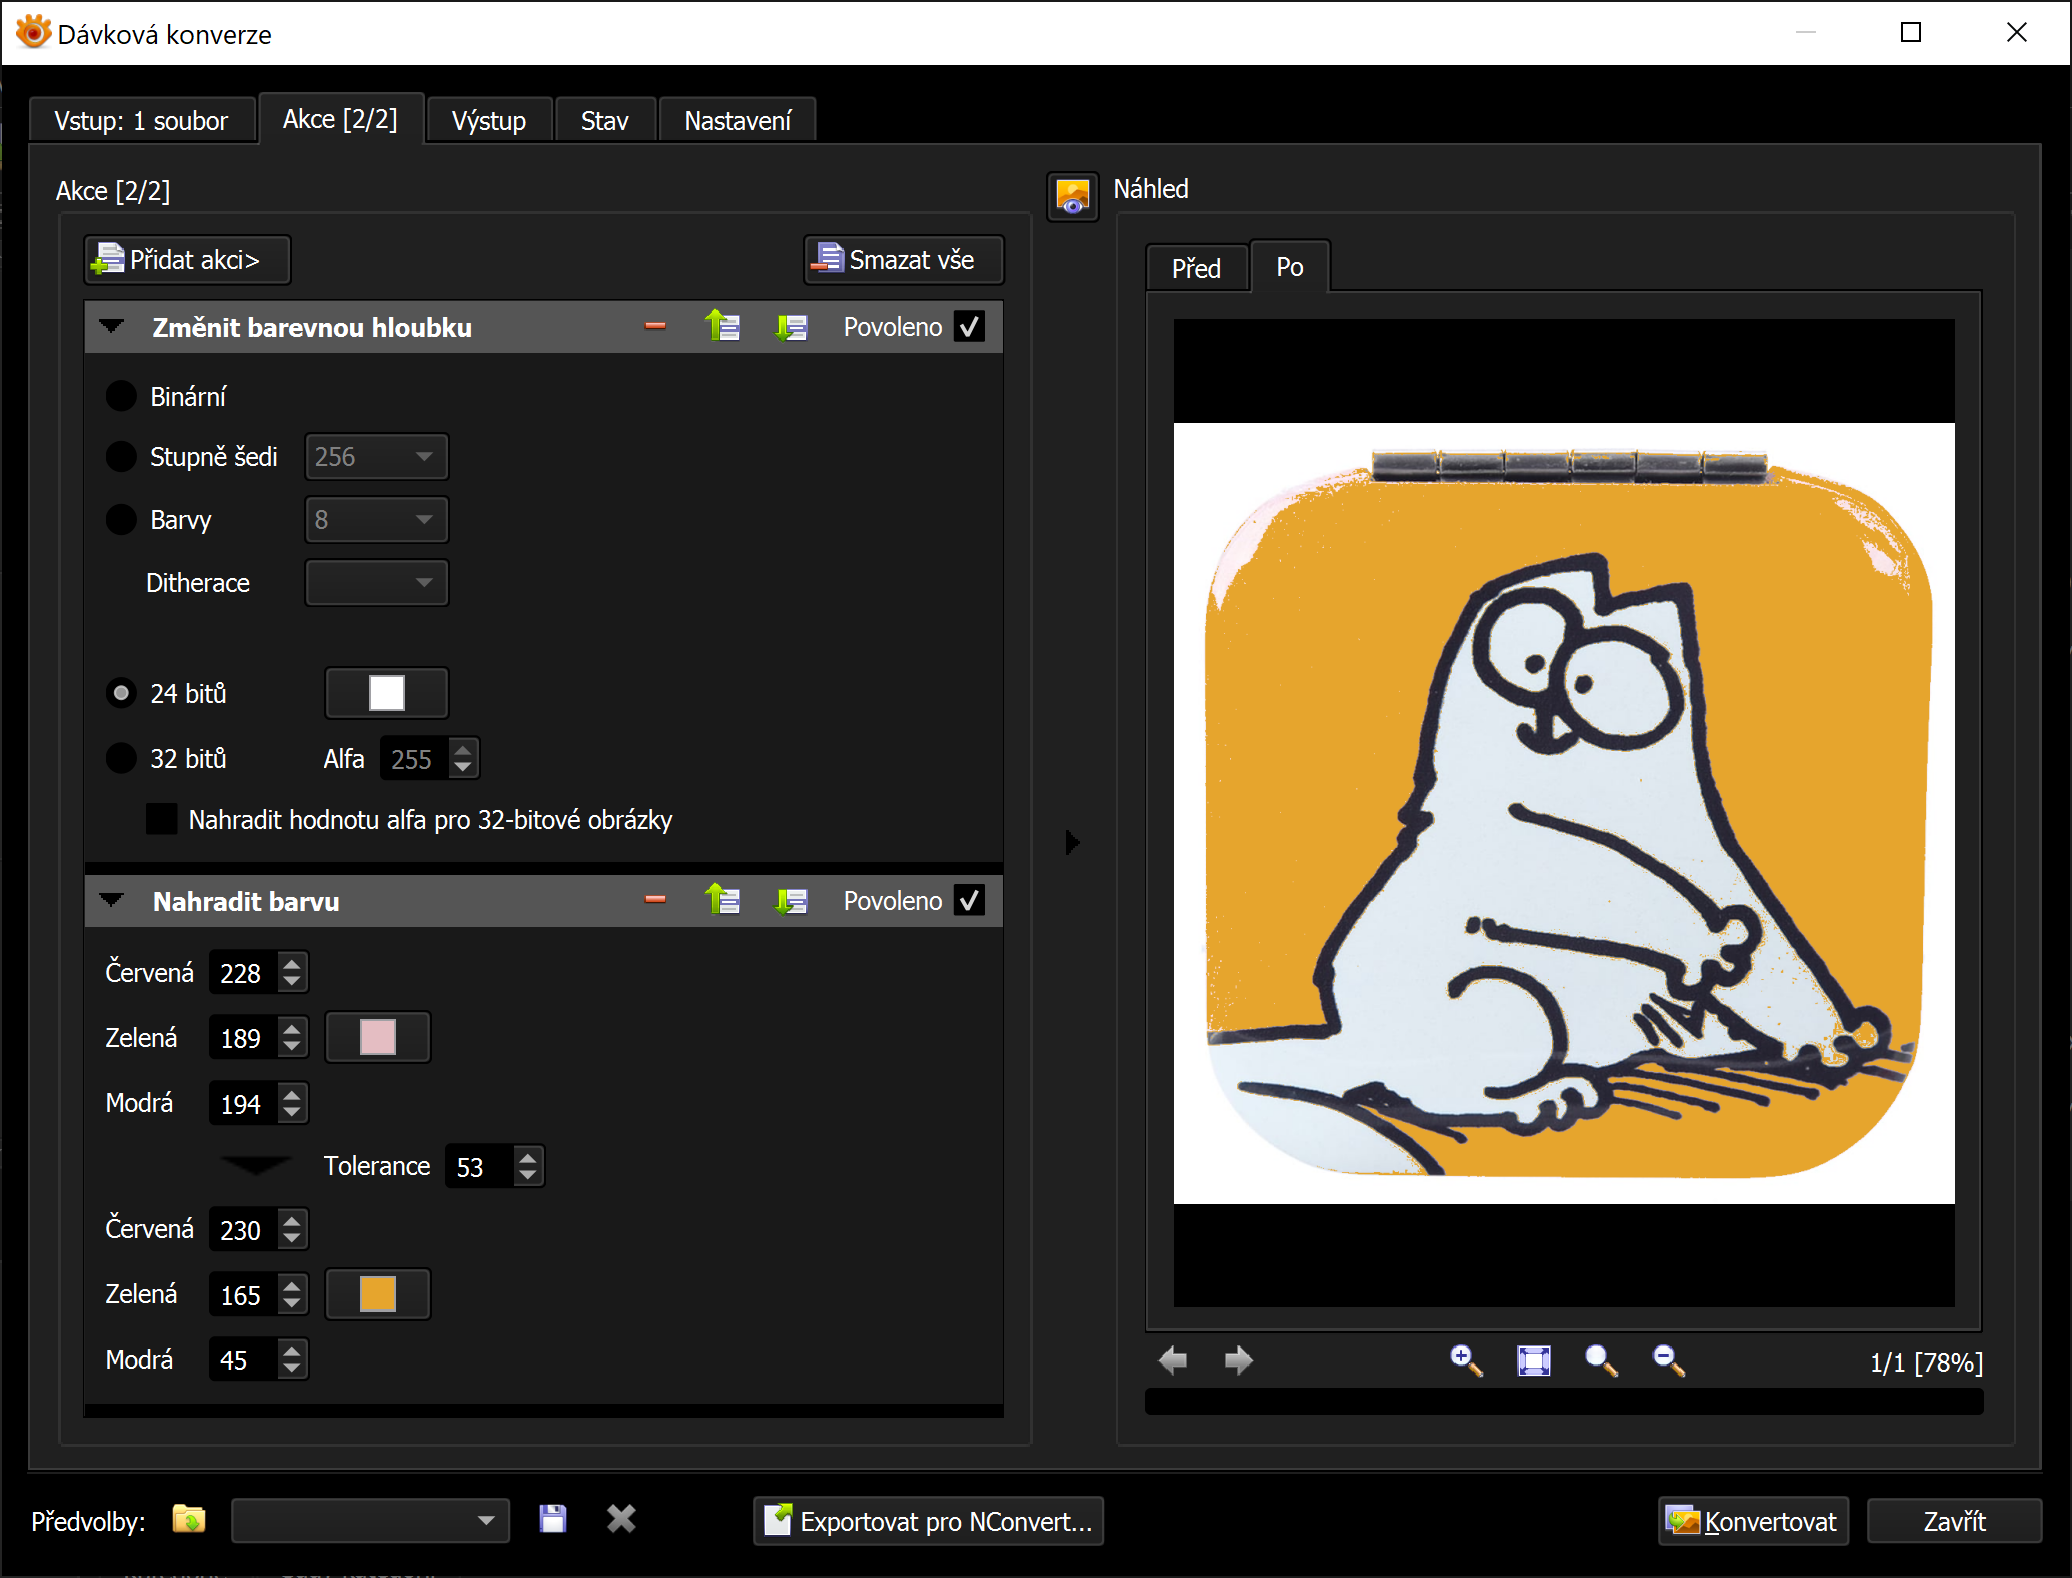The width and height of the screenshot is (2072, 1578).
Task: Delete preset with the X icon
Action: click(621, 1519)
